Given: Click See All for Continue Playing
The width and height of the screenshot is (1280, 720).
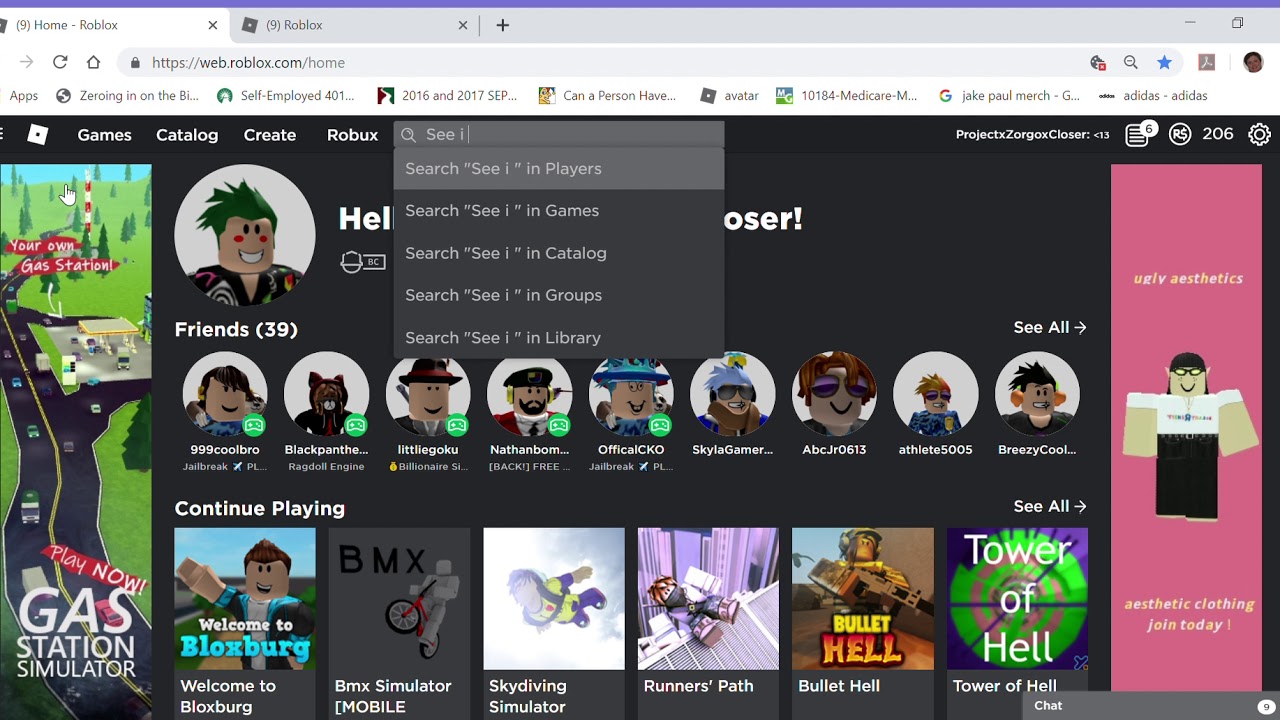Looking at the screenshot, I should pos(1050,506).
